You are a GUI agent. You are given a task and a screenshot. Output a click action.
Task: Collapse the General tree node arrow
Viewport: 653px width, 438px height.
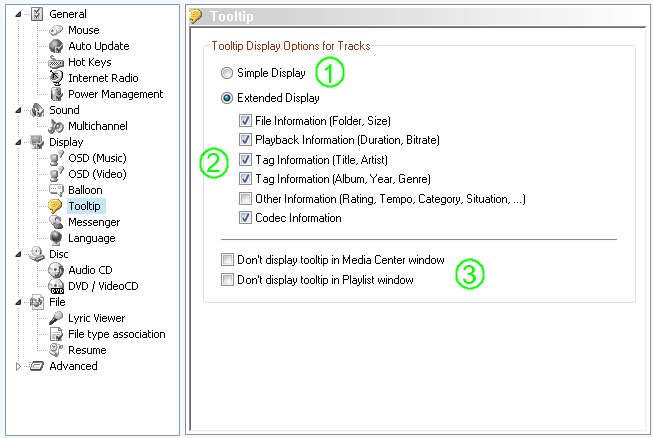[18, 15]
